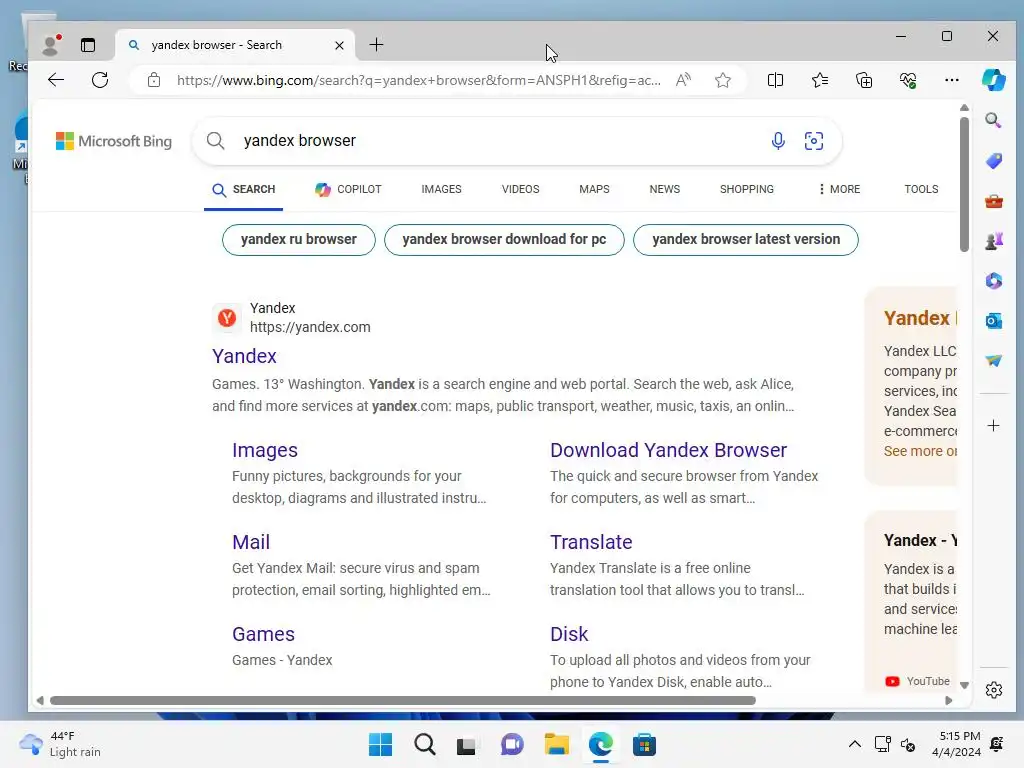Open Microsoft Store from taskbar
1024x768 pixels.
point(644,744)
